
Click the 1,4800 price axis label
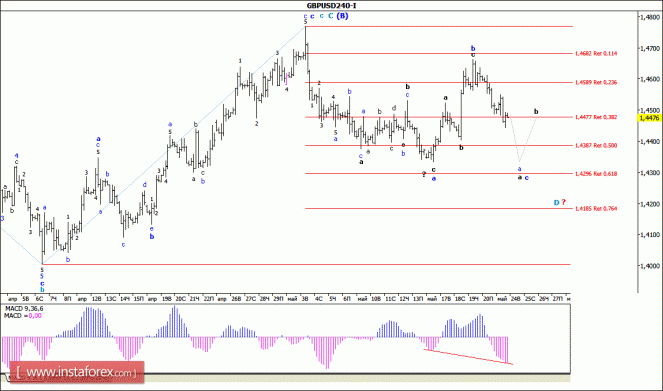click(x=649, y=17)
